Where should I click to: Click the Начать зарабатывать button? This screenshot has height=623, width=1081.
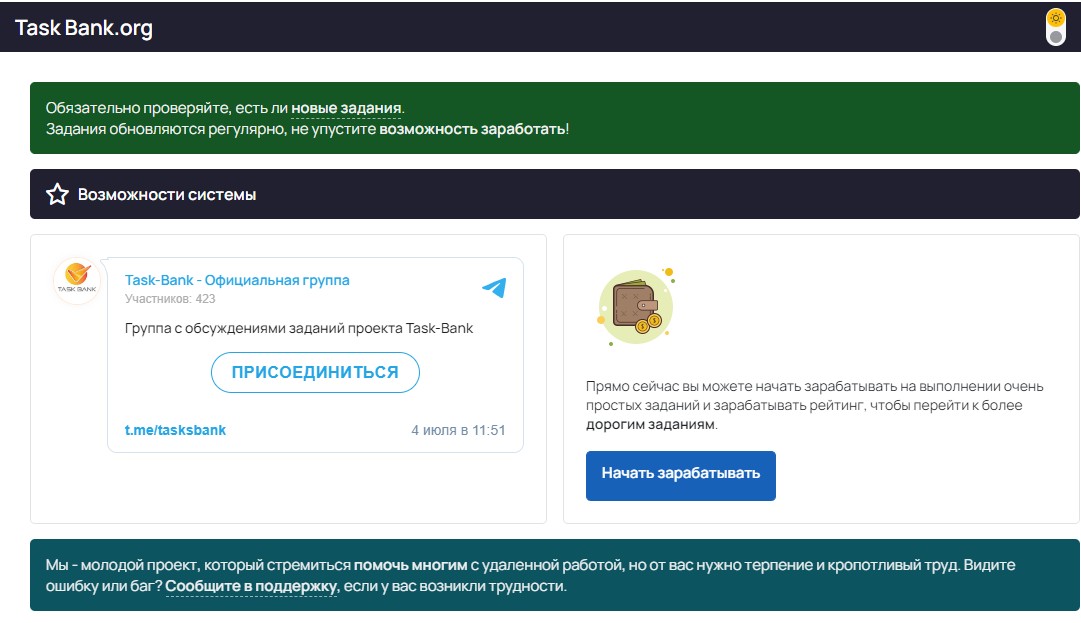point(680,476)
